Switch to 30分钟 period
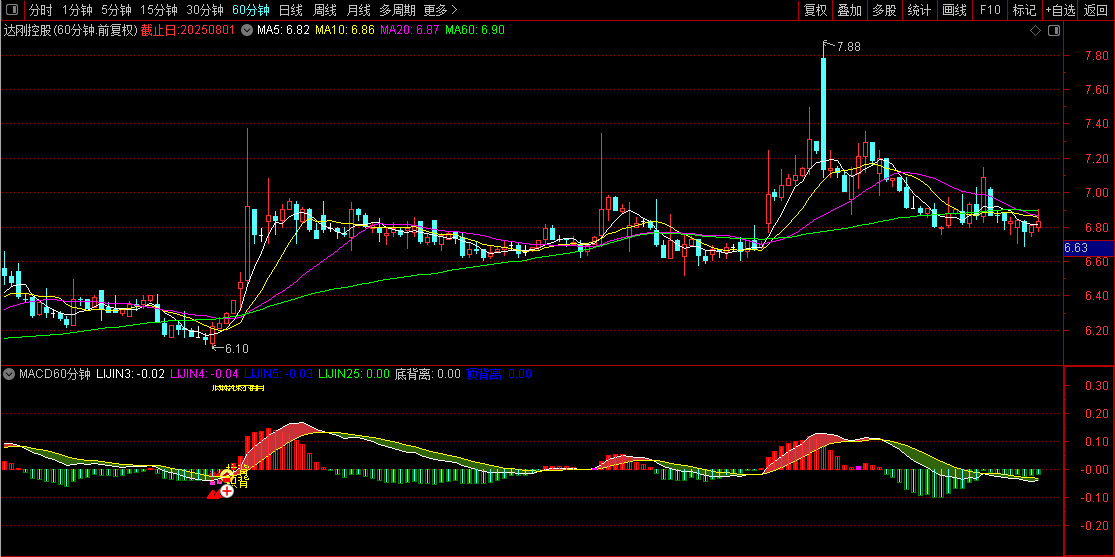Screen dimensions: 1115x557 coord(205,10)
